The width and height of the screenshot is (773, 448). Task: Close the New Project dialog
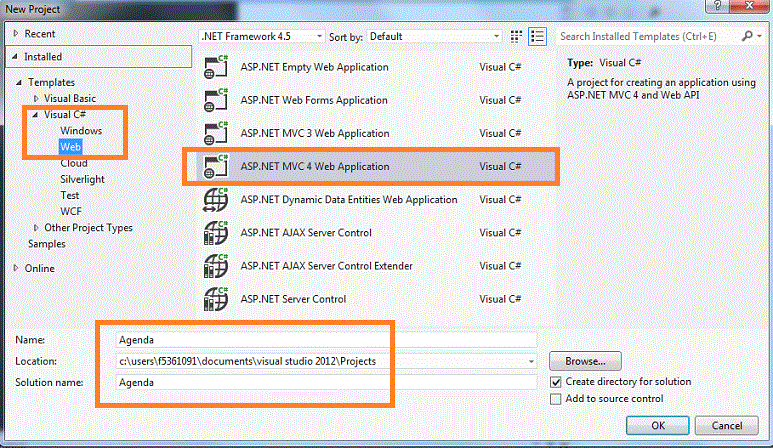tap(749, 5)
